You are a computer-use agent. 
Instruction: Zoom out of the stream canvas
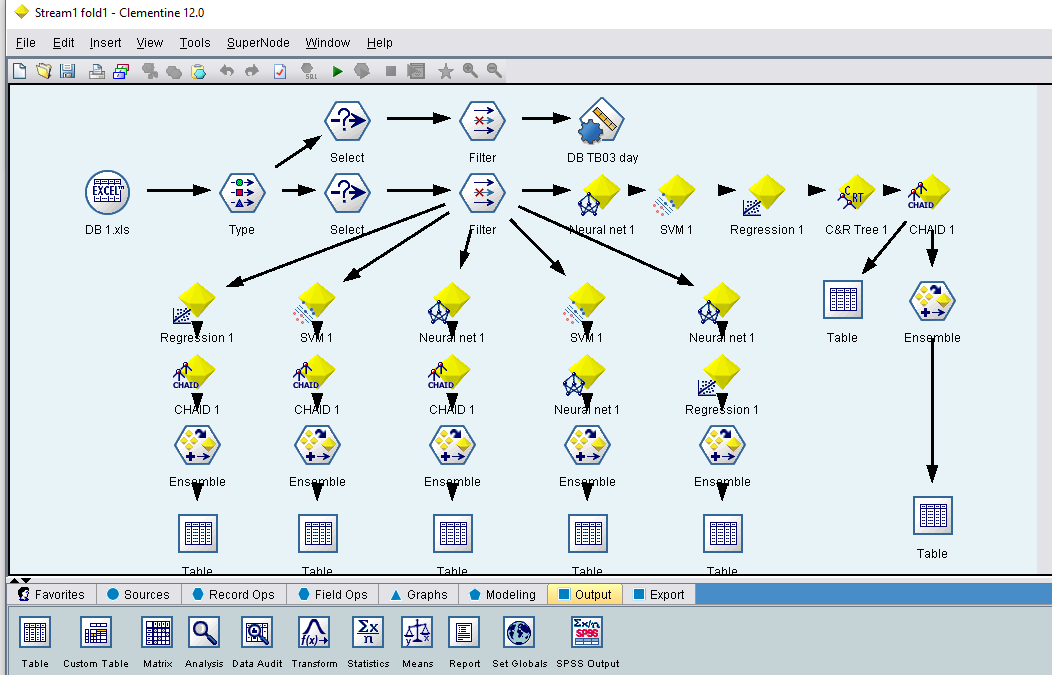click(x=494, y=70)
